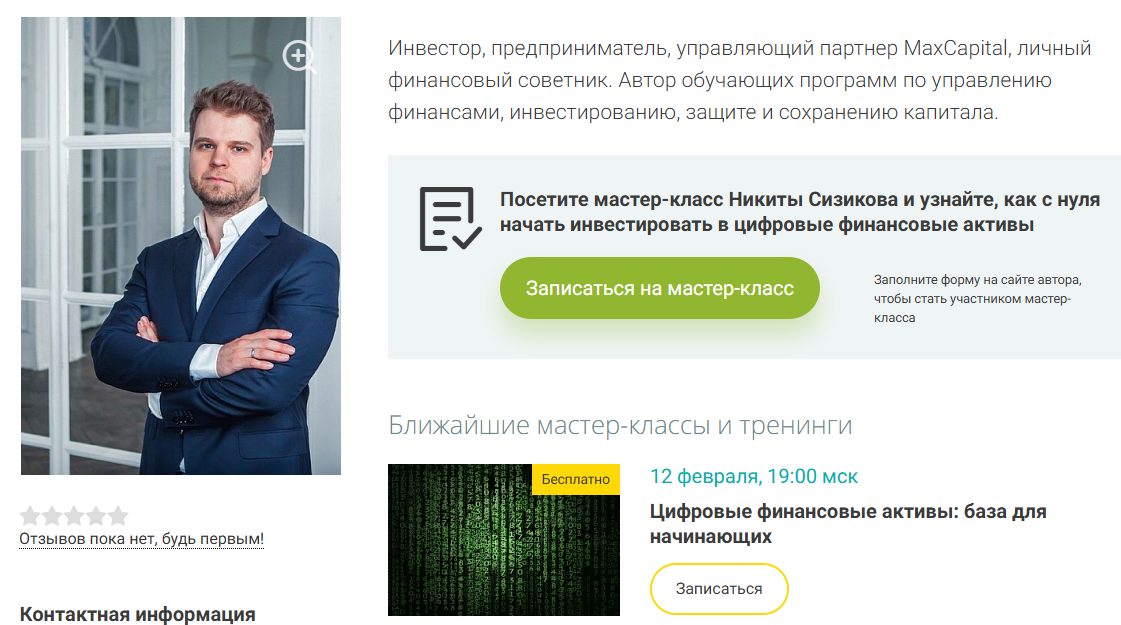Viewport: 1121px width, 625px height.
Task: Open 'Отзывов пока нет, будь первым!' link
Action: pos(142,538)
